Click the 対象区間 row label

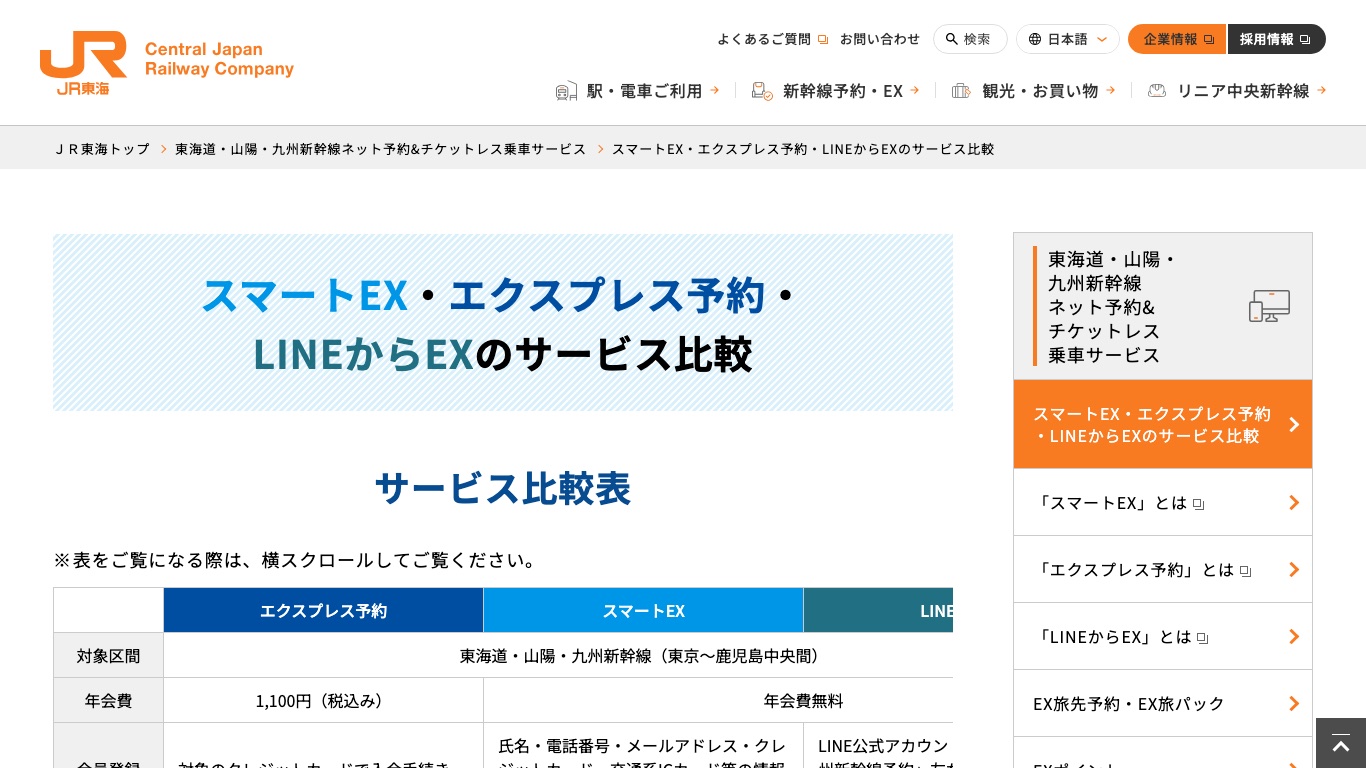click(108, 656)
